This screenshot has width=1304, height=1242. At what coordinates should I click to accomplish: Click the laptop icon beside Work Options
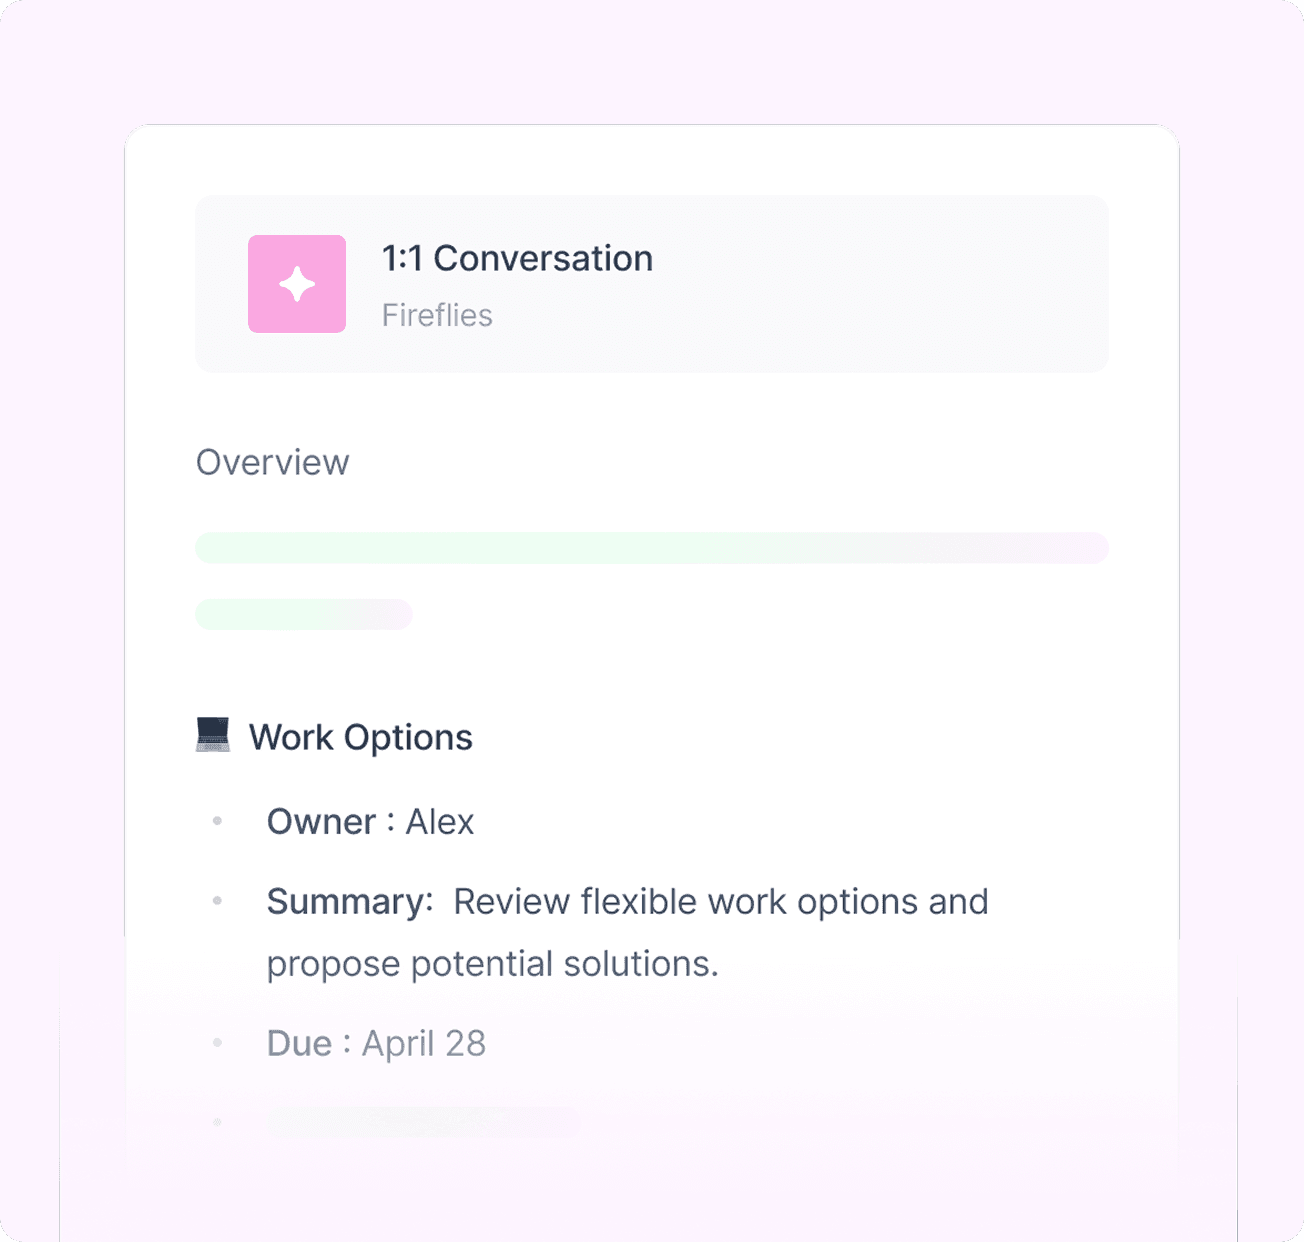(x=212, y=735)
